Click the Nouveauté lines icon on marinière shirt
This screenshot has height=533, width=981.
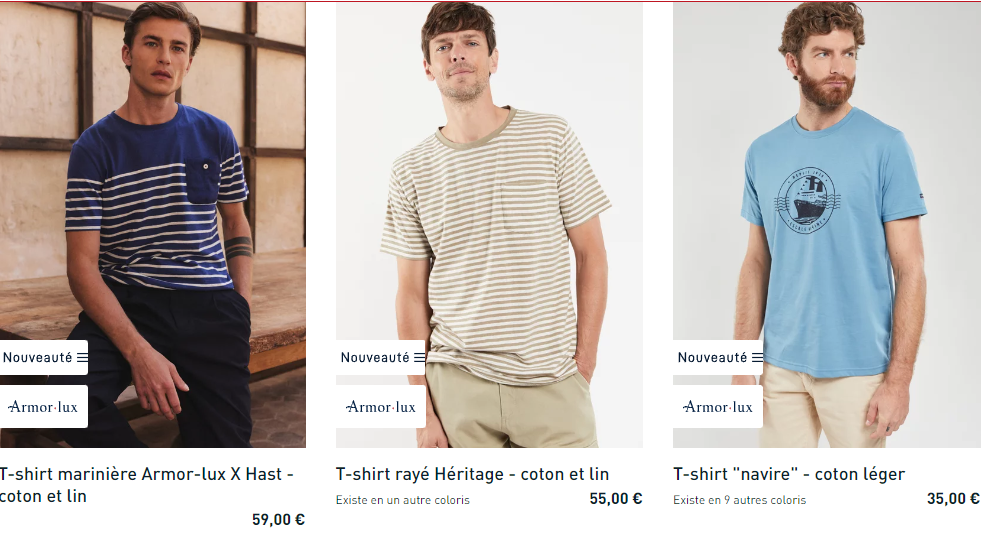pos(82,358)
